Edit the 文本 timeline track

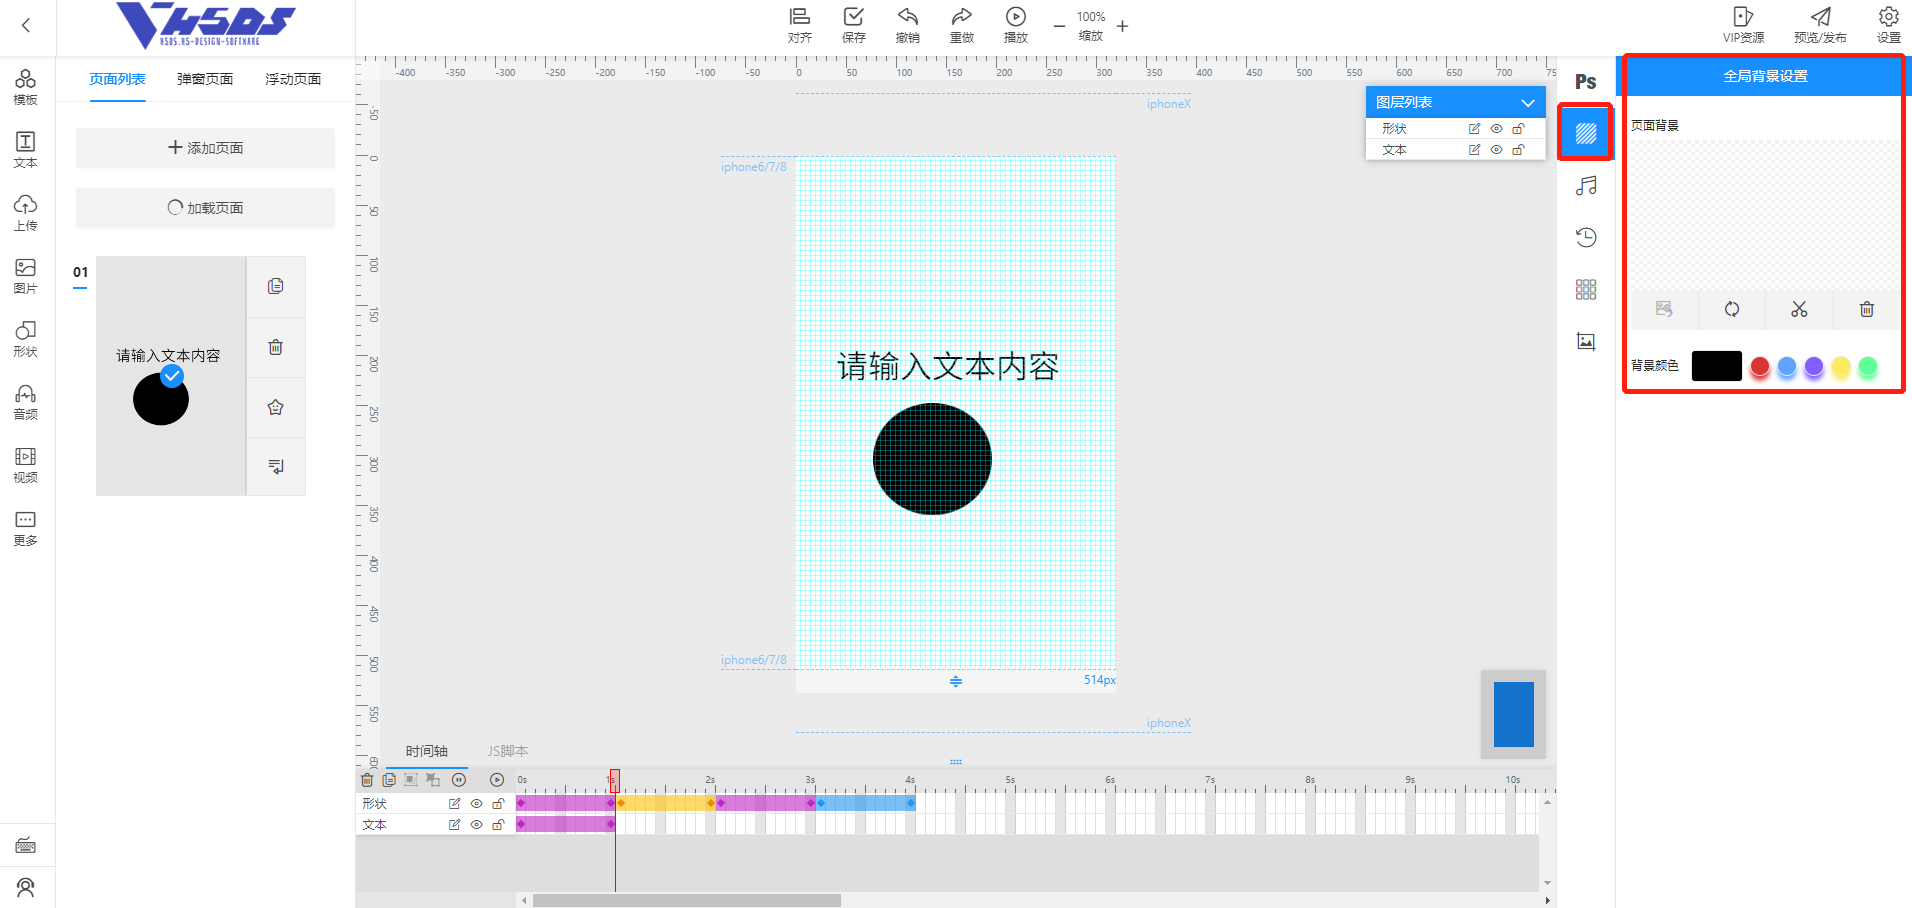pos(454,825)
